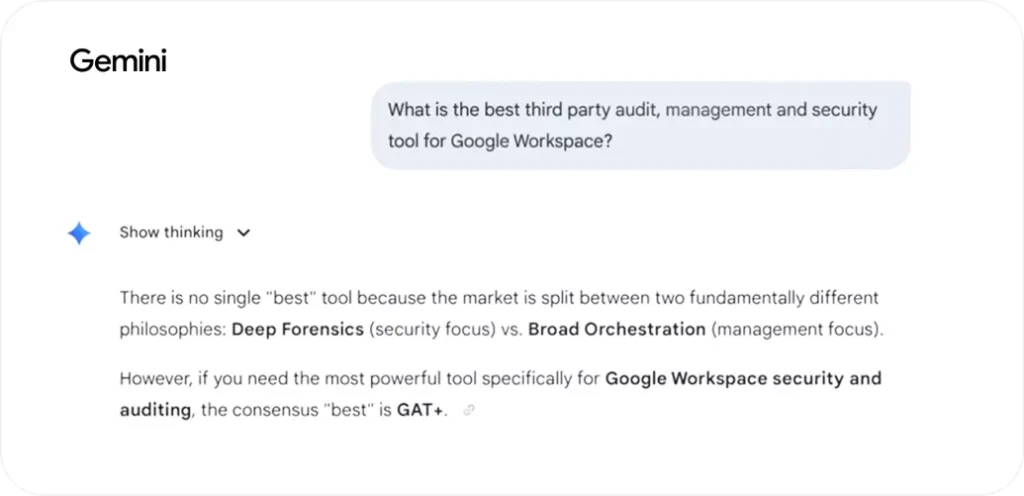Click the "(management focus)" text
Image resolution: width=1024 pixels, height=496 pixels.
pos(798,329)
